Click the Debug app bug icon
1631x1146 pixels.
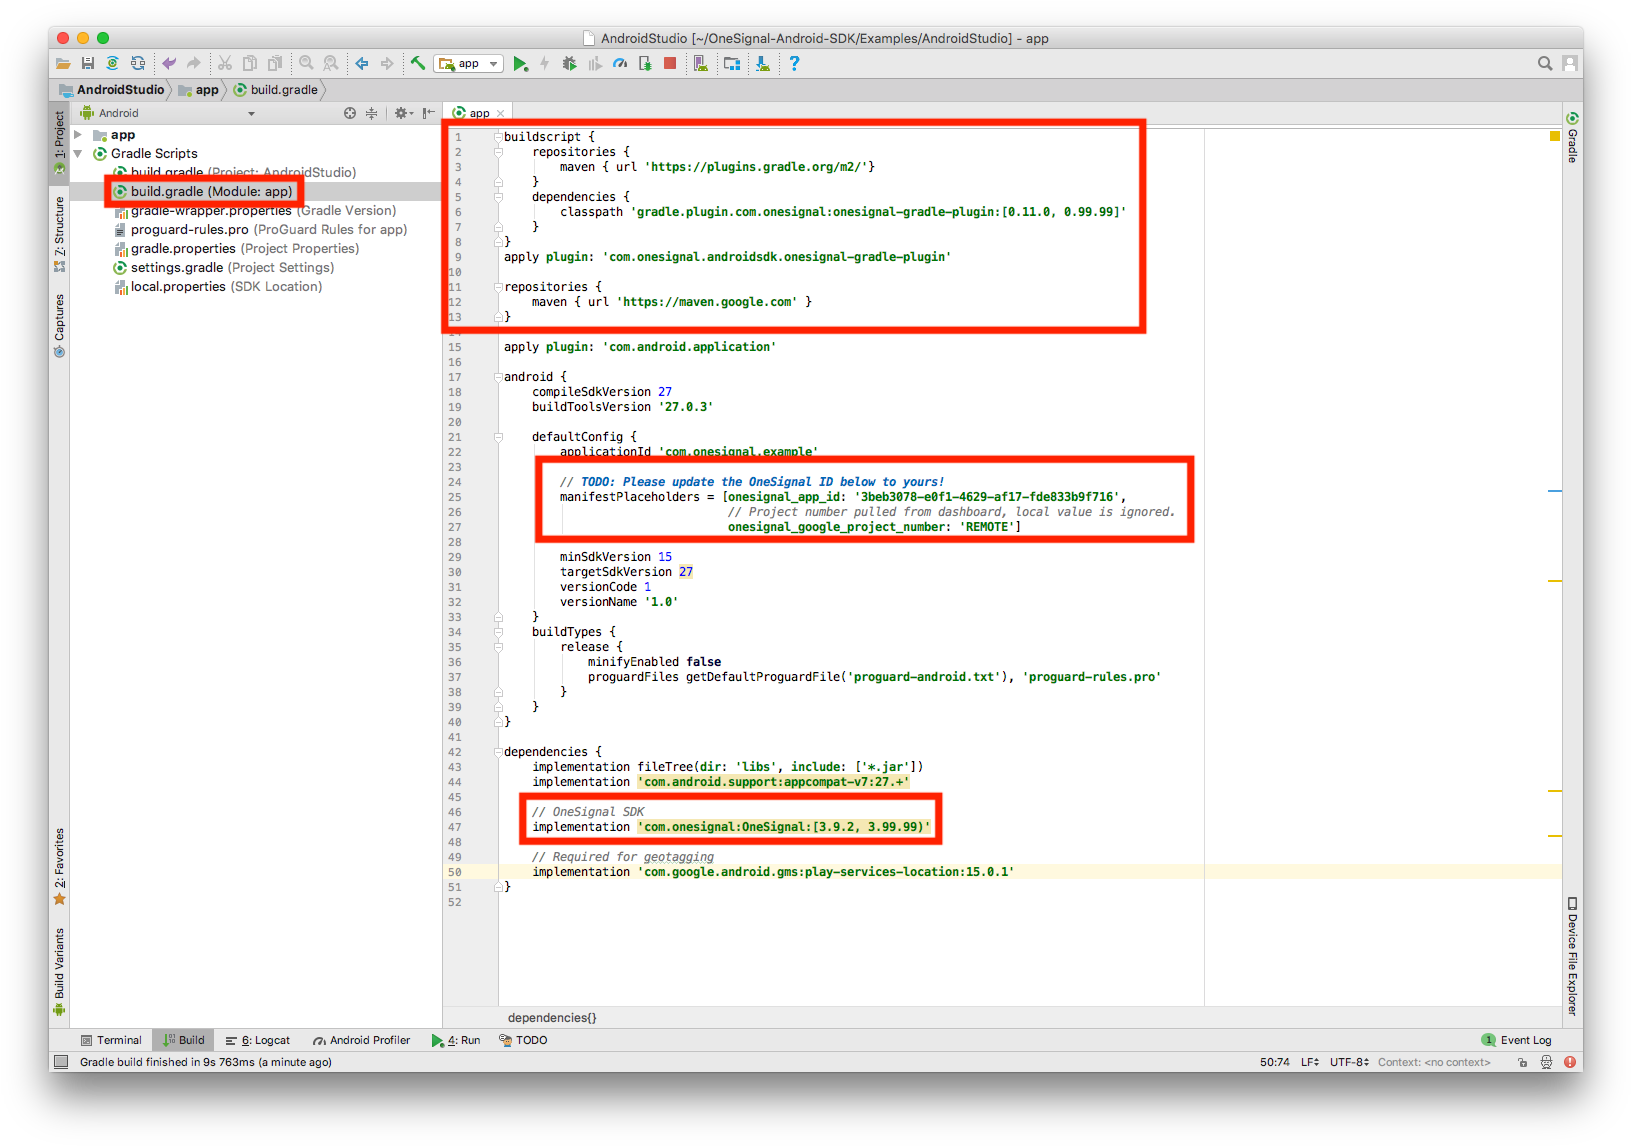pos(569,64)
